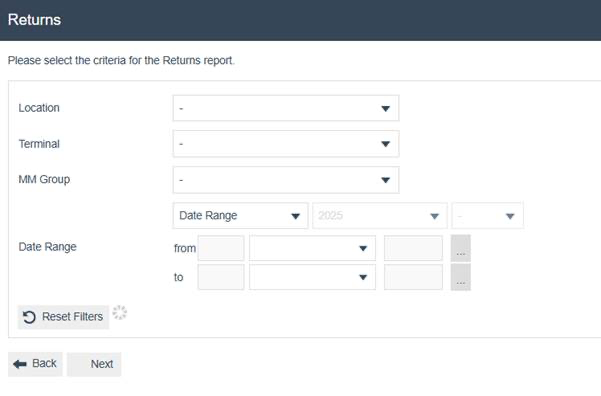Viewport: 601px width, 396px height.
Task: Click the 'to' label text
Action: click(178, 277)
